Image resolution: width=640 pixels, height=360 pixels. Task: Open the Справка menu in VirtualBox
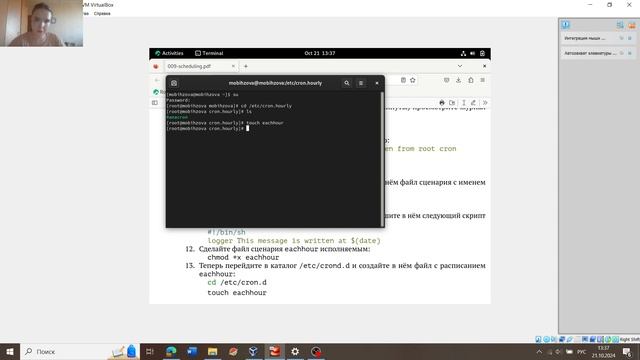coord(102,13)
